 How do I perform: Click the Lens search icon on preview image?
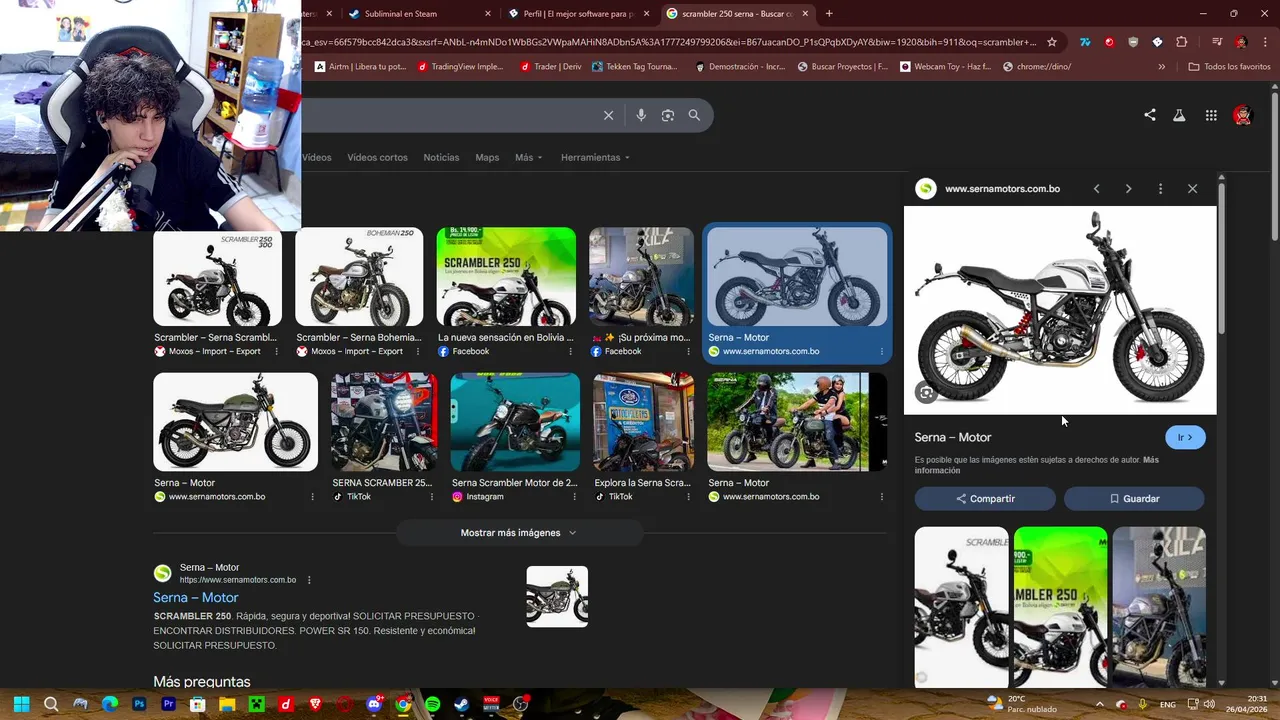pyautogui.click(x=926, y=393)
